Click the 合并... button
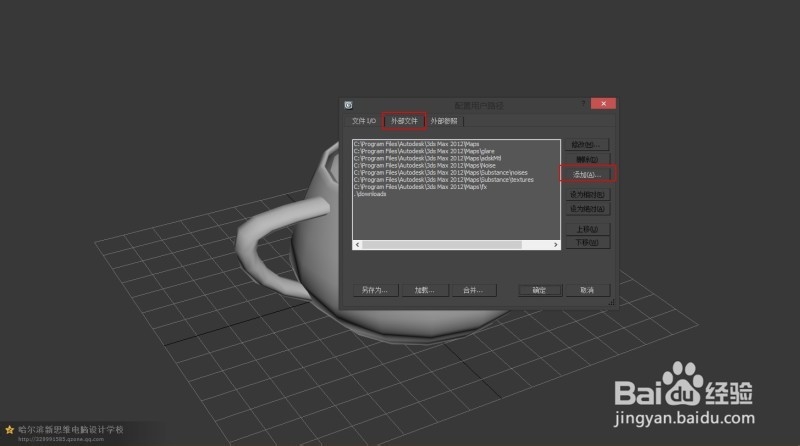The height and width of the screenshot is (446, 800). coord(473,290)
